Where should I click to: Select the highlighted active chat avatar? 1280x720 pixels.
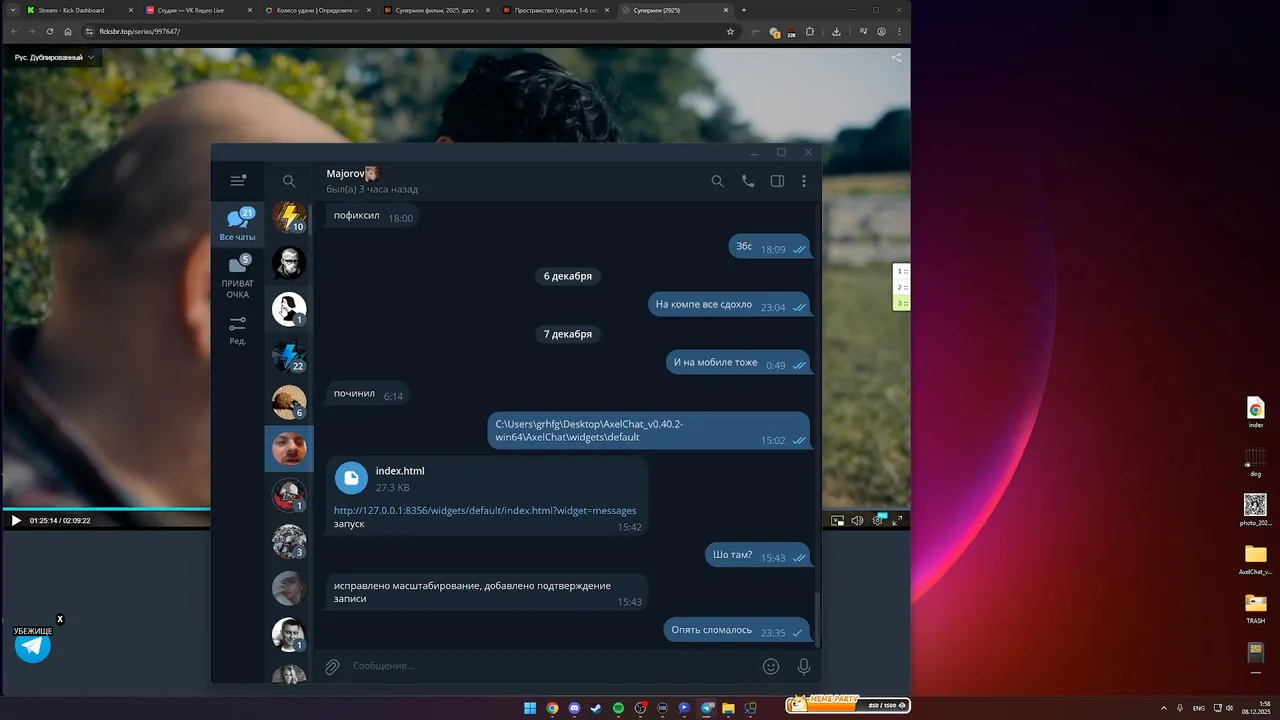(x=289, y=448)
